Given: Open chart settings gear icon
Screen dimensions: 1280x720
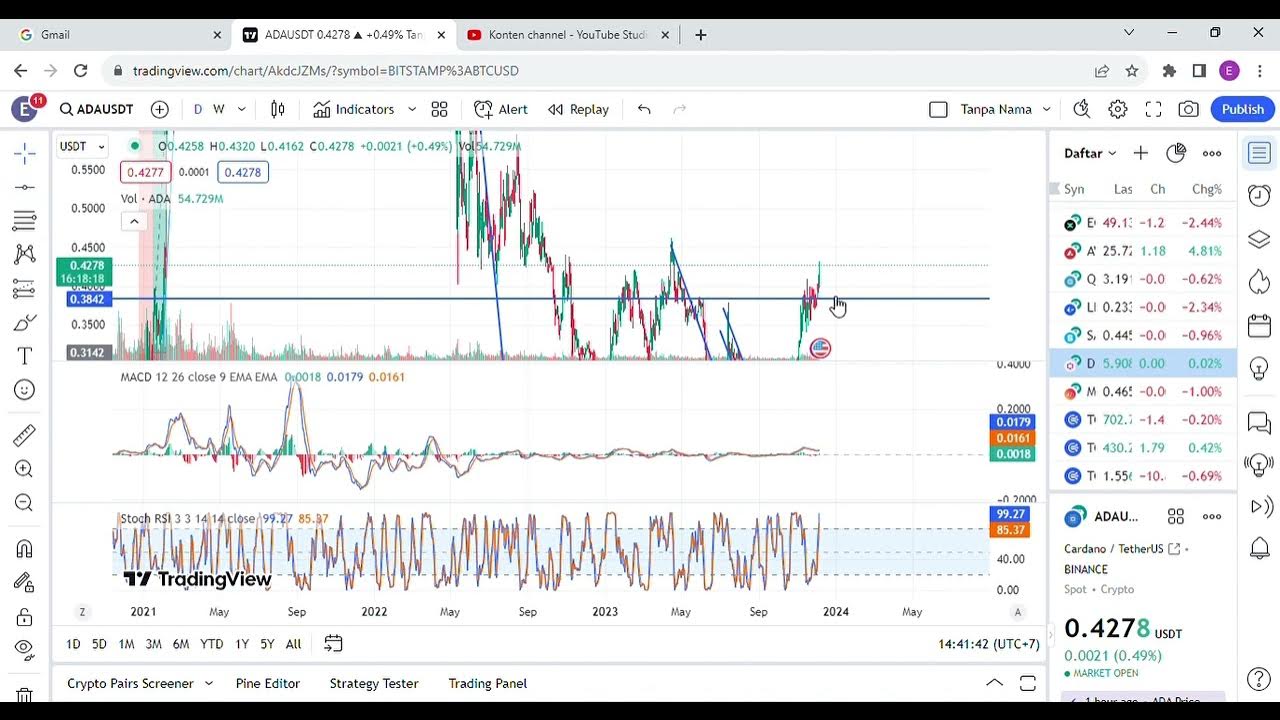Looking at the screenshot, I should 1118,109.
